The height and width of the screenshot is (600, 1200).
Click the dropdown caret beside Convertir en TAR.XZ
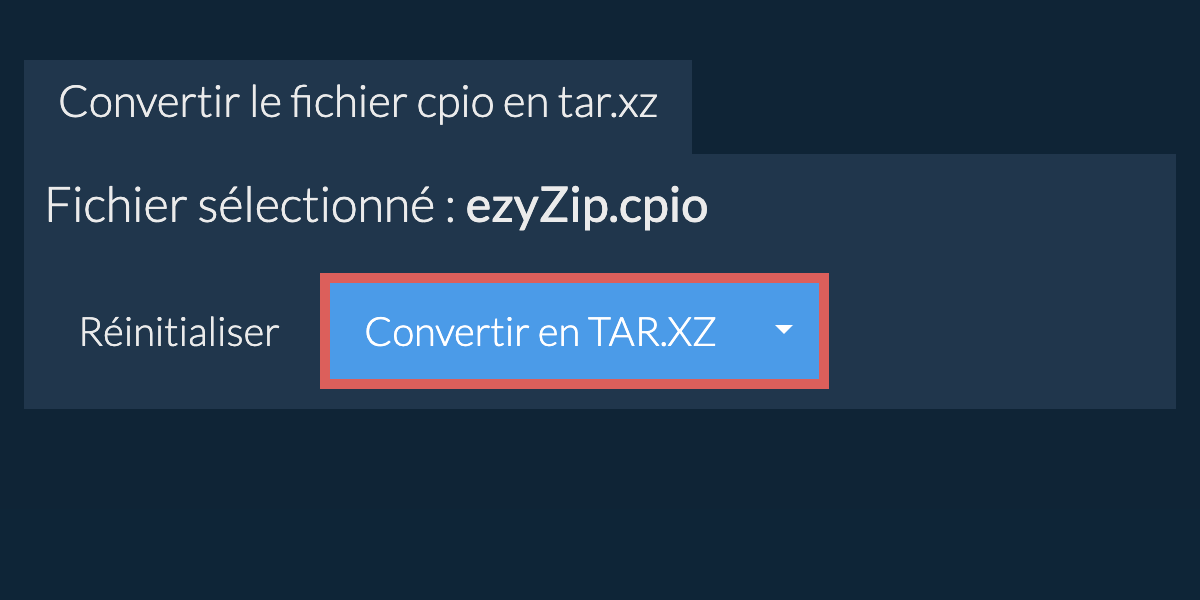[784, 331]
